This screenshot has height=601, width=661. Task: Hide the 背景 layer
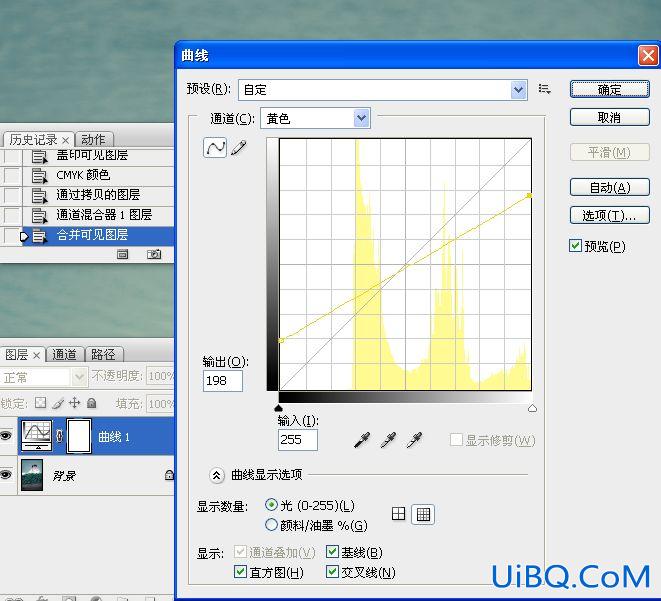coord(6,475)
